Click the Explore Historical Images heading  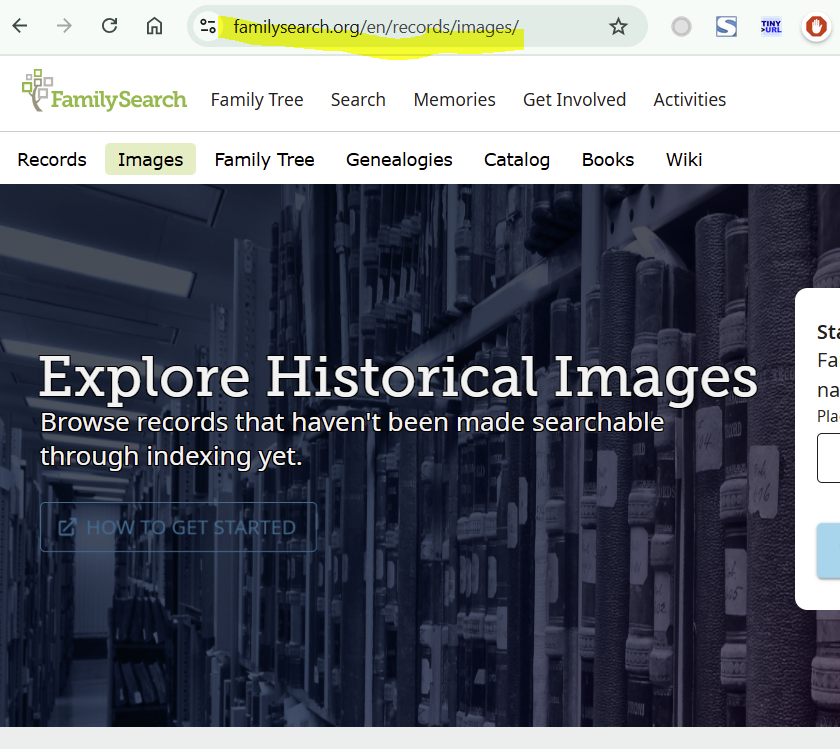pyautogui.click(x=399, y=378)
